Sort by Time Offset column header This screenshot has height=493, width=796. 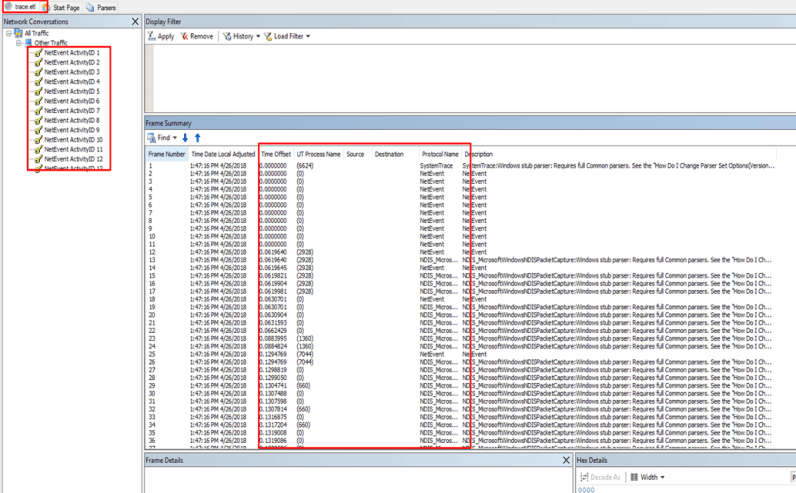[276, 155]
